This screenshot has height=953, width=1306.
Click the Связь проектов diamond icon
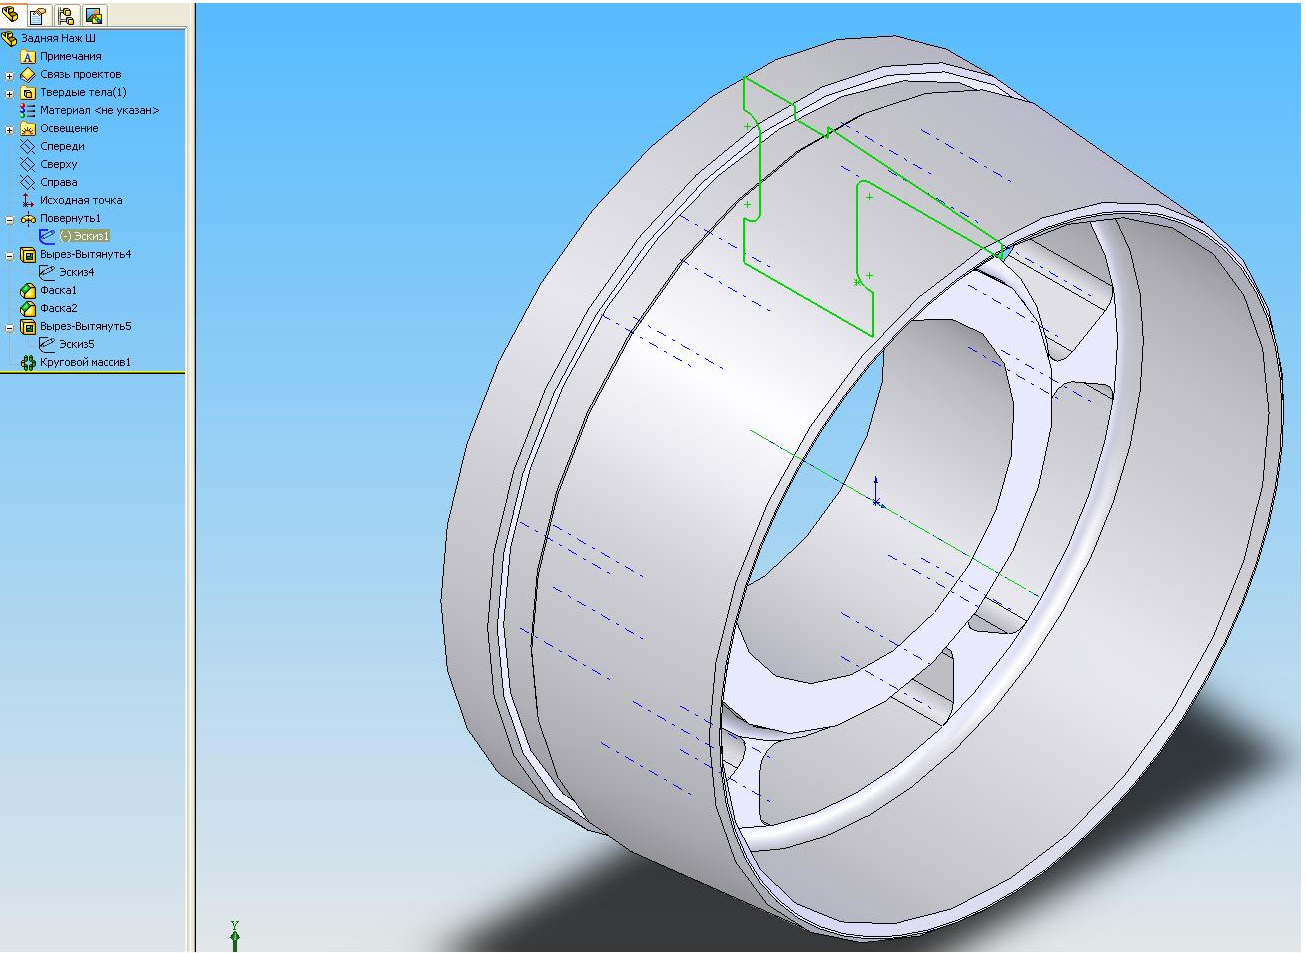(28, 74)
